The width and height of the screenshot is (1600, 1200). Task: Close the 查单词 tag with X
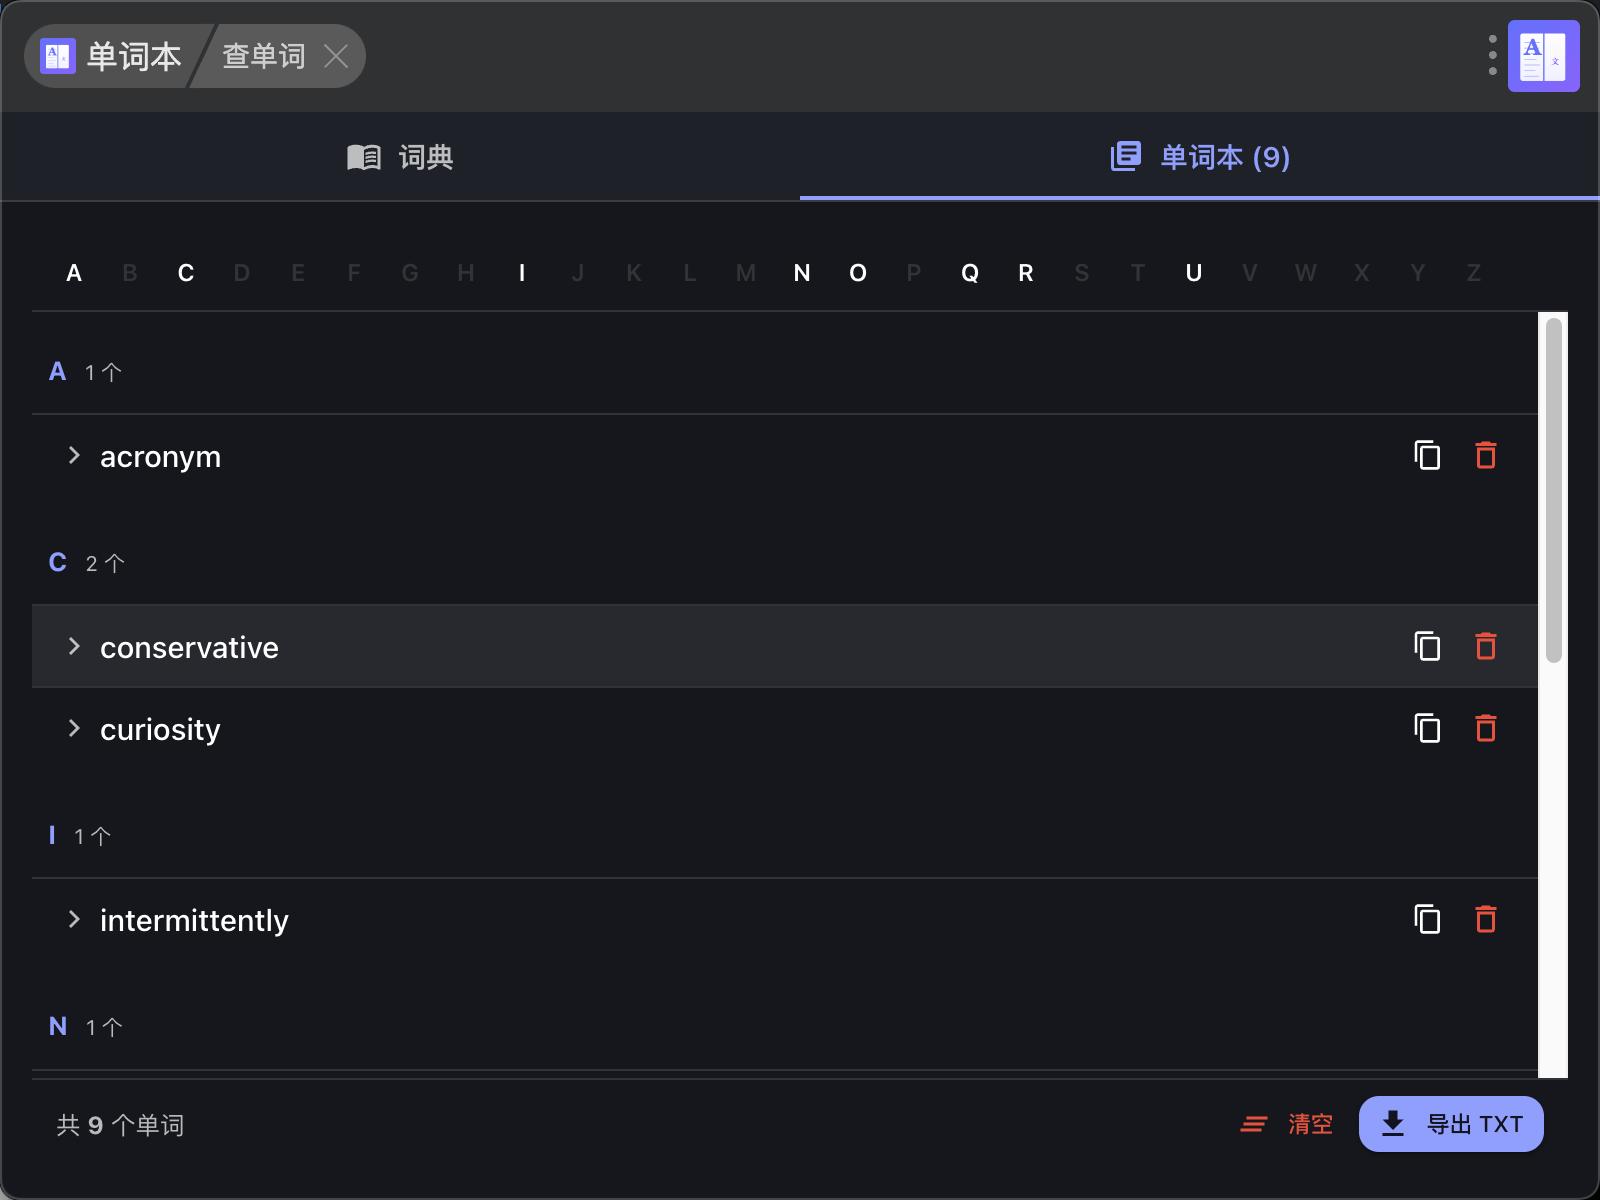point(336,56)
